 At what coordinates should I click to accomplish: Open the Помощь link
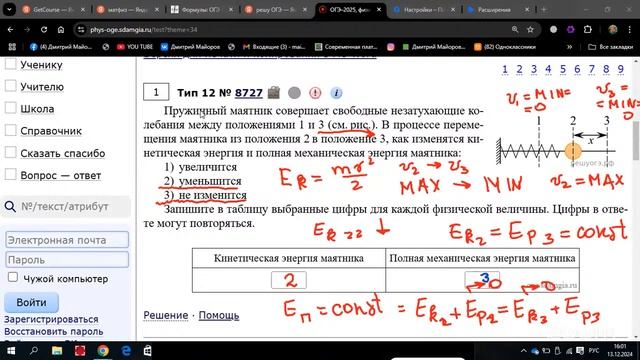[219, 316]
